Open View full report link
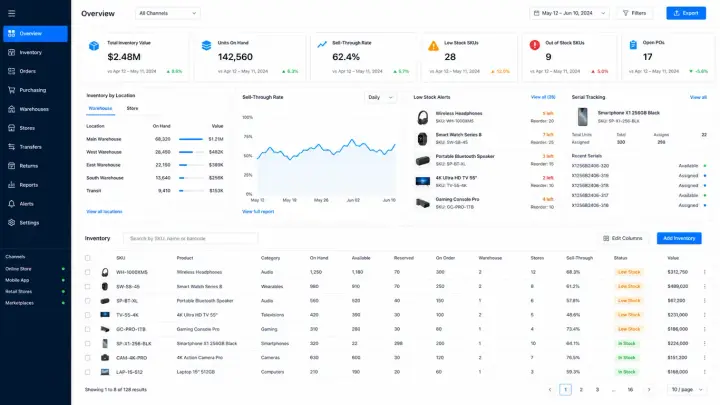 (258, 212)
